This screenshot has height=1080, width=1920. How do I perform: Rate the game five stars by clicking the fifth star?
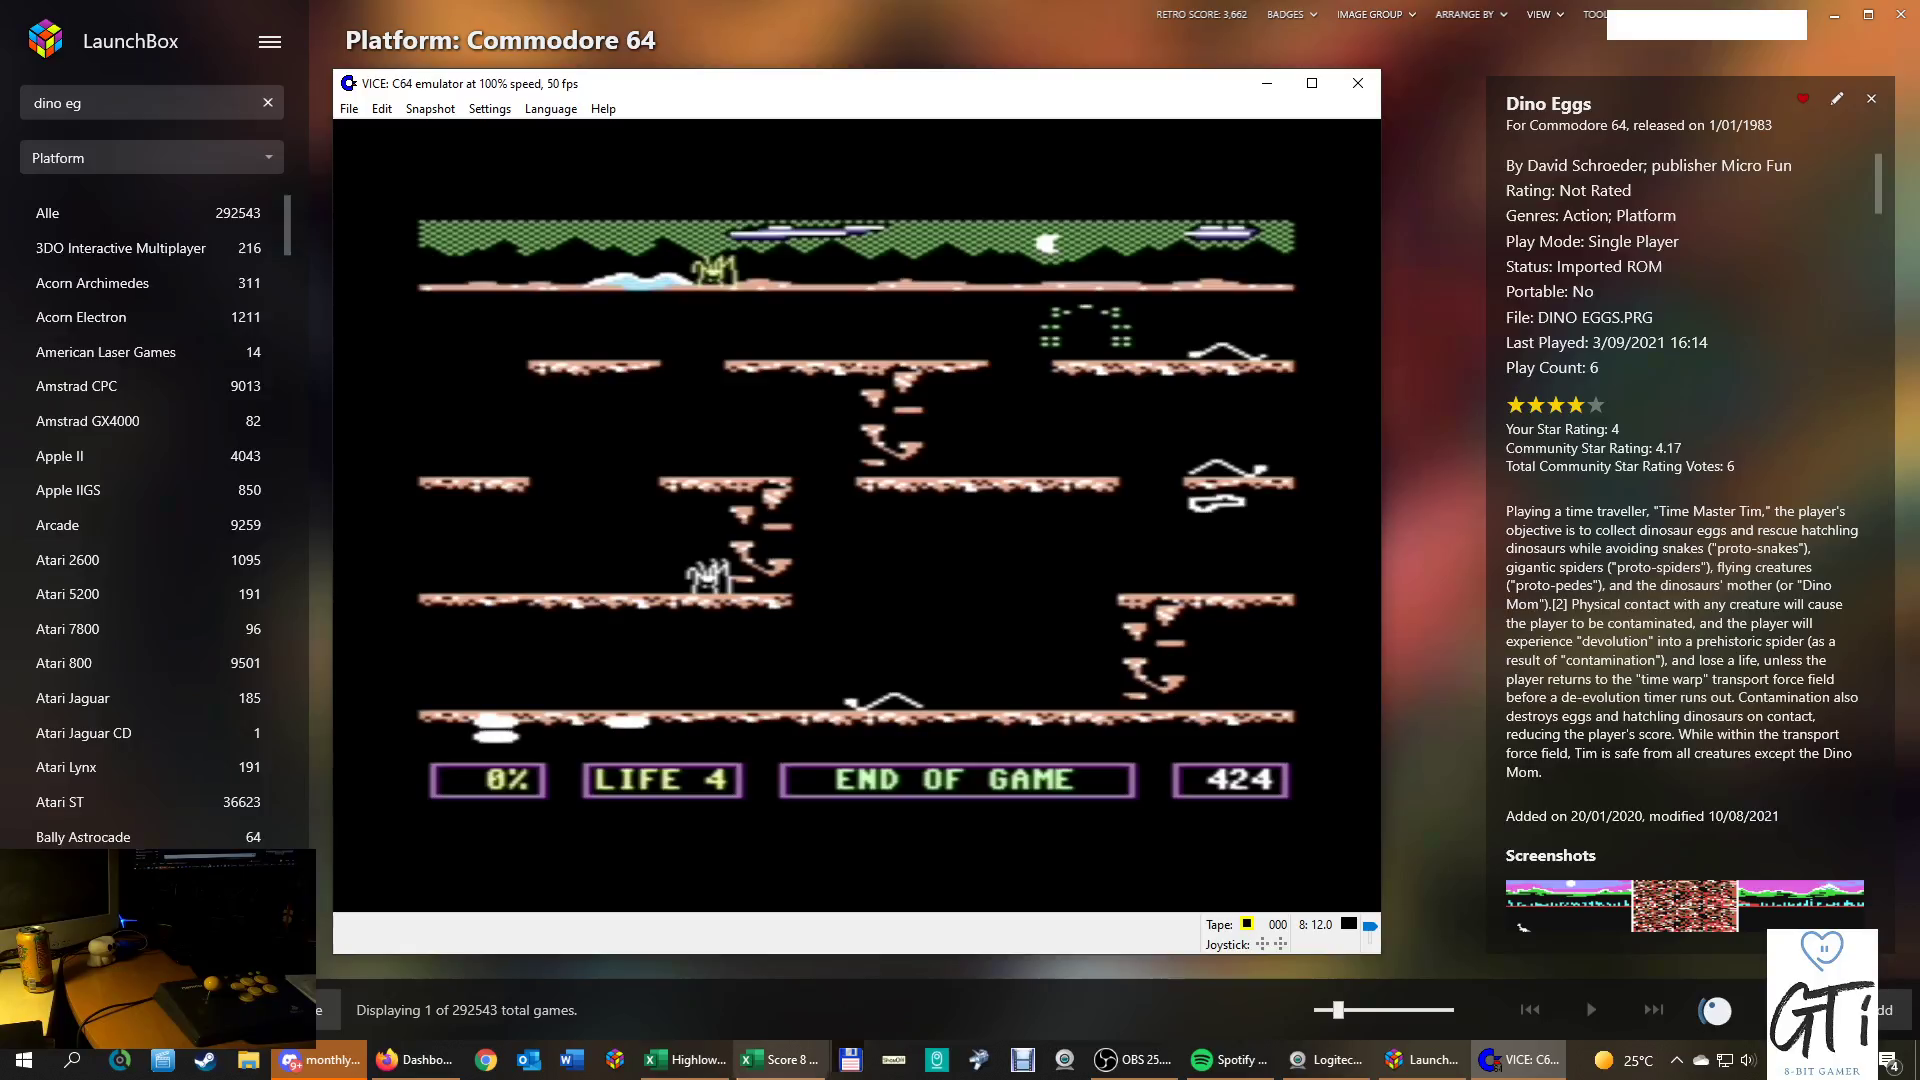coord(1596,405)
